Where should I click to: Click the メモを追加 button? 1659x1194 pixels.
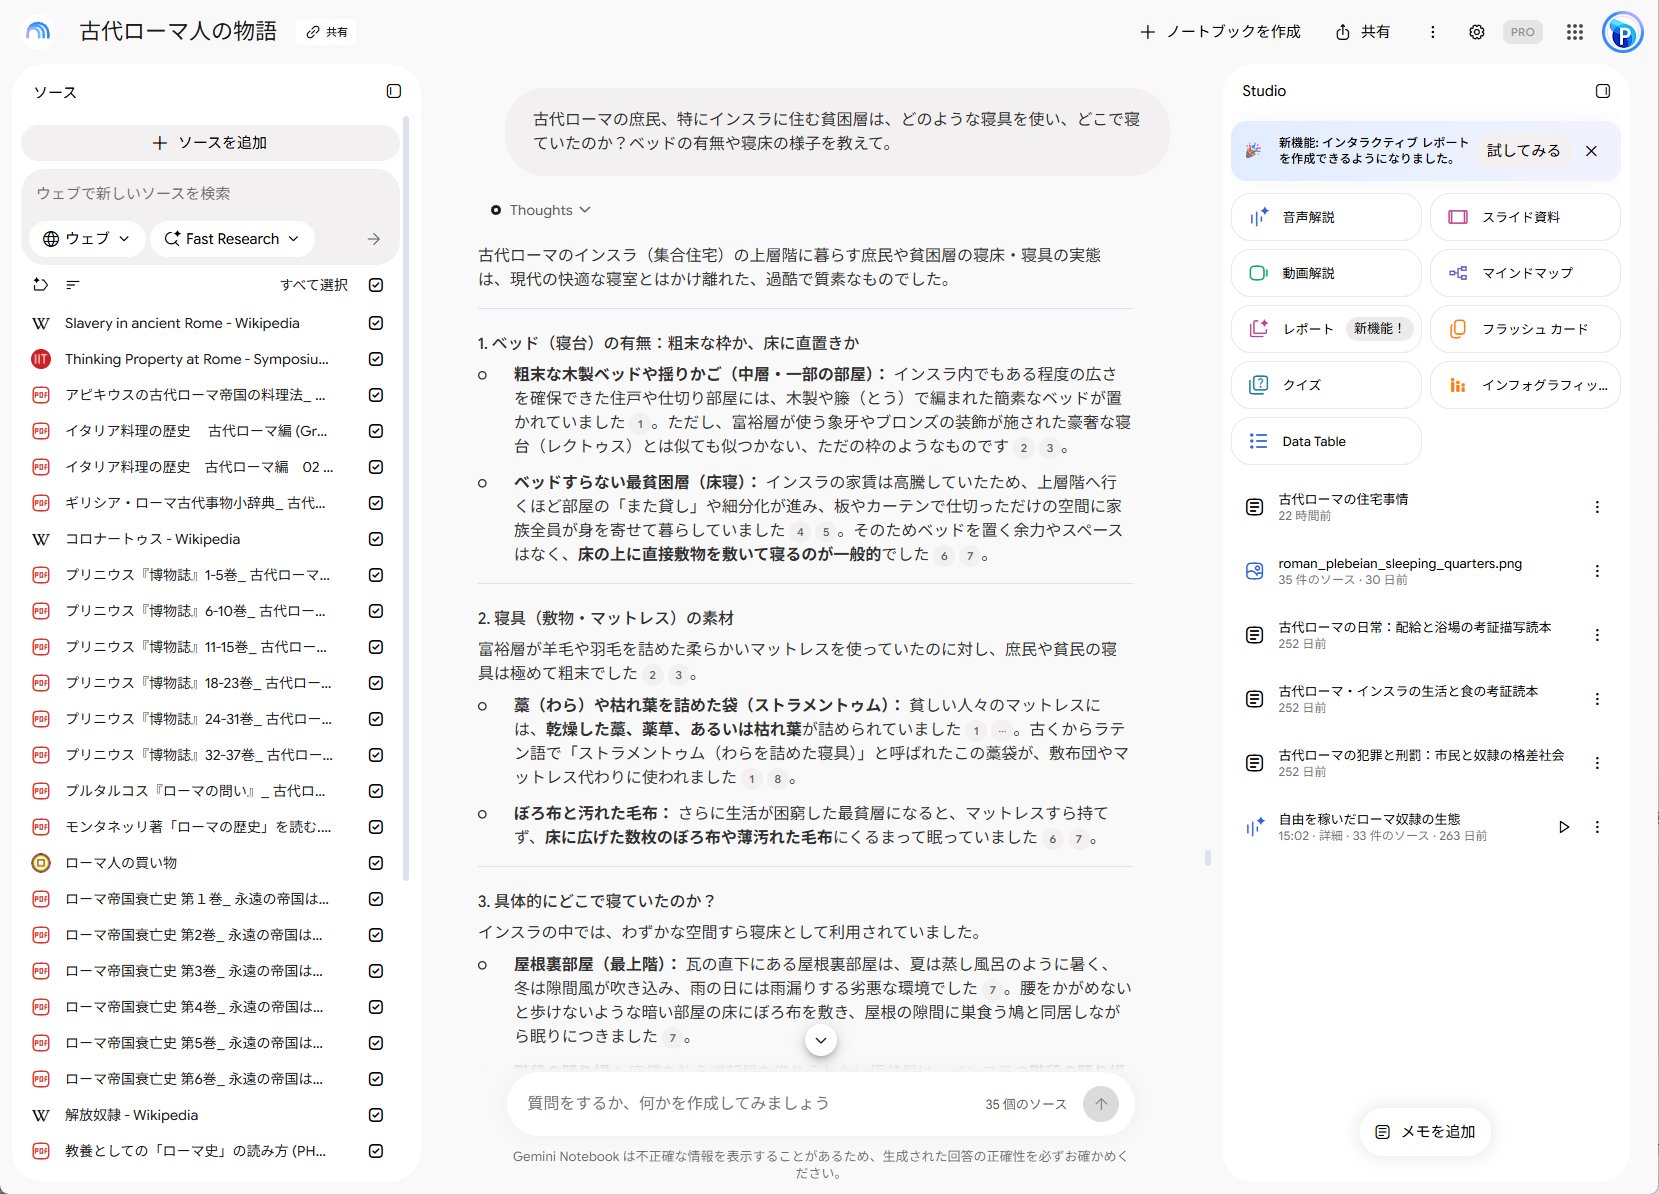[x=1425, y=1132]
